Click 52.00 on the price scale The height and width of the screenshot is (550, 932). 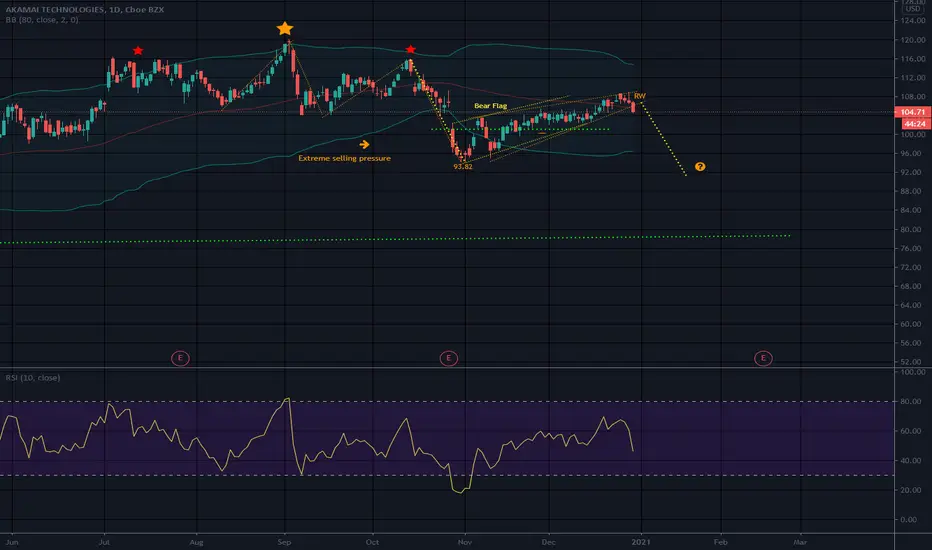click(x=912, y=362)
